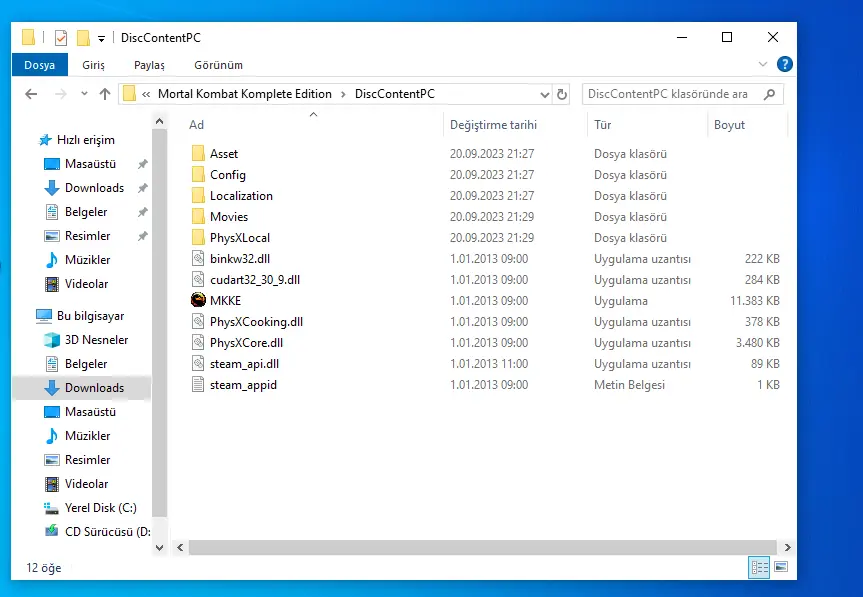Screen dimensions: 863x597
Task: Open the Görünüm ribbon tab
Action: [x=219, y=65]
